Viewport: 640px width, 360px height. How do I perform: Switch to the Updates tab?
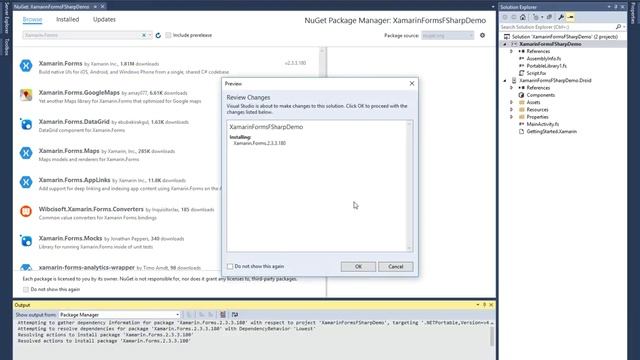click(x=104, y=20)
